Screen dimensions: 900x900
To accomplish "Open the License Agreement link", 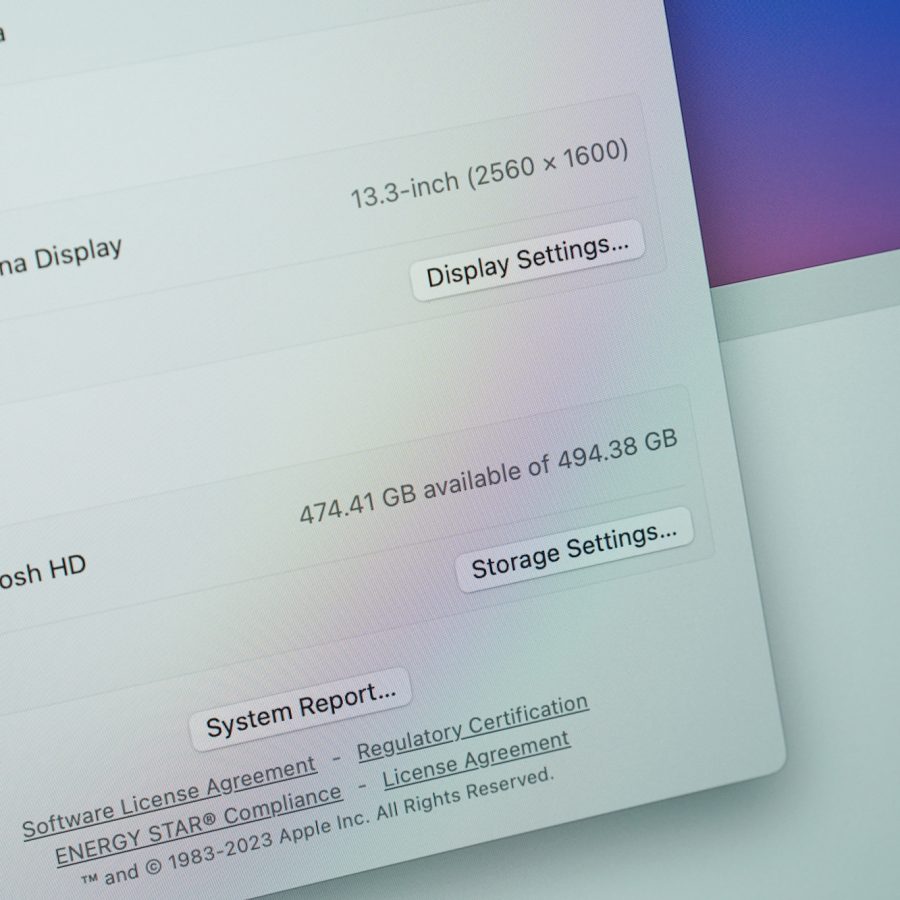I will coord(476,760).
